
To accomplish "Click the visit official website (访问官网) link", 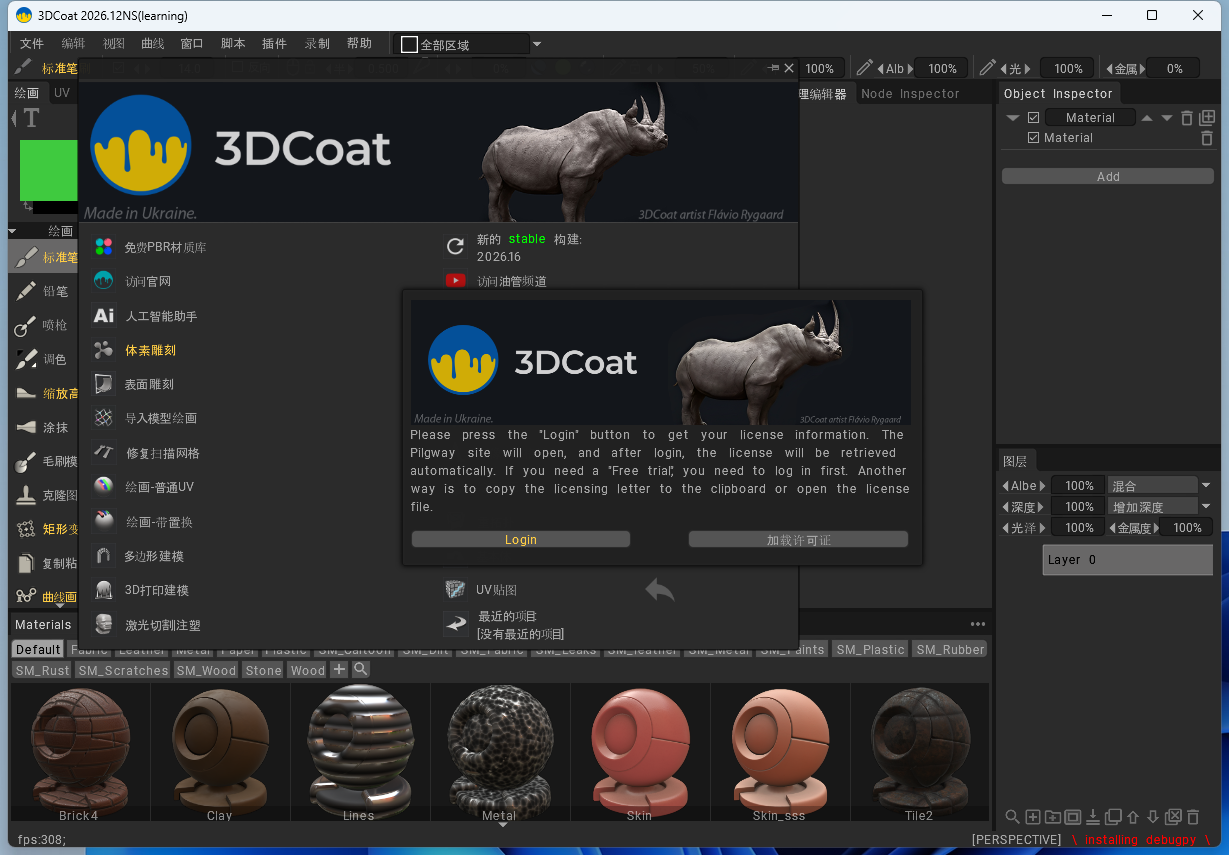I will click(148, 281).
